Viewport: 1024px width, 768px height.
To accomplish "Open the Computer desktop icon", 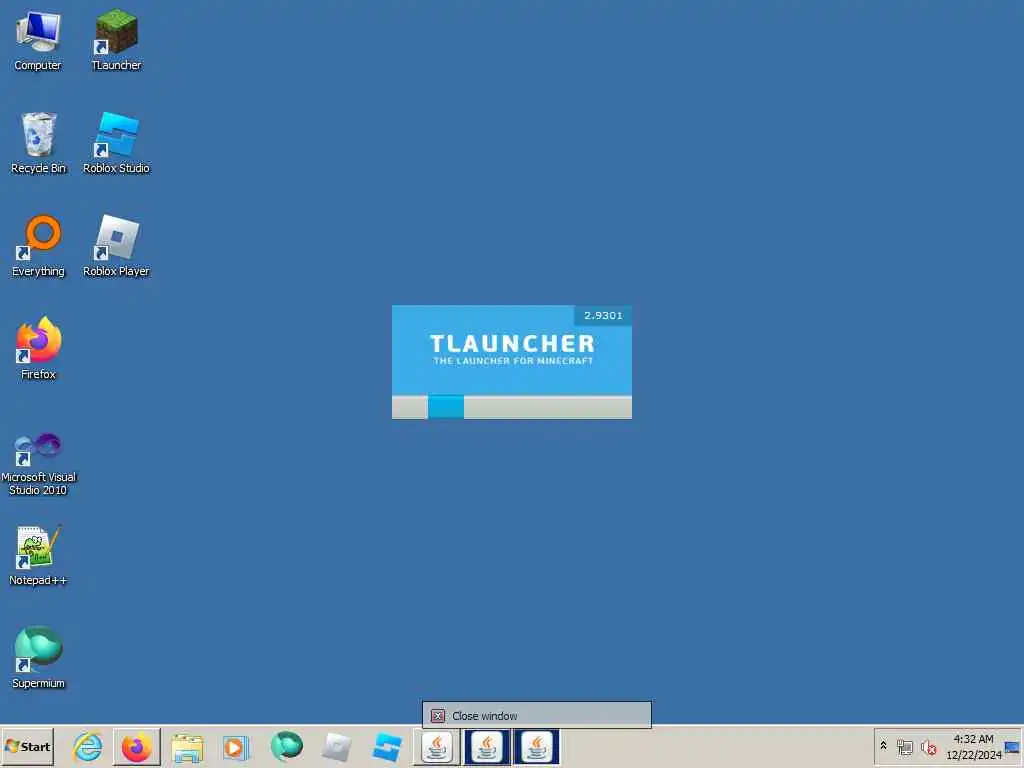I will tap(38, 40).
